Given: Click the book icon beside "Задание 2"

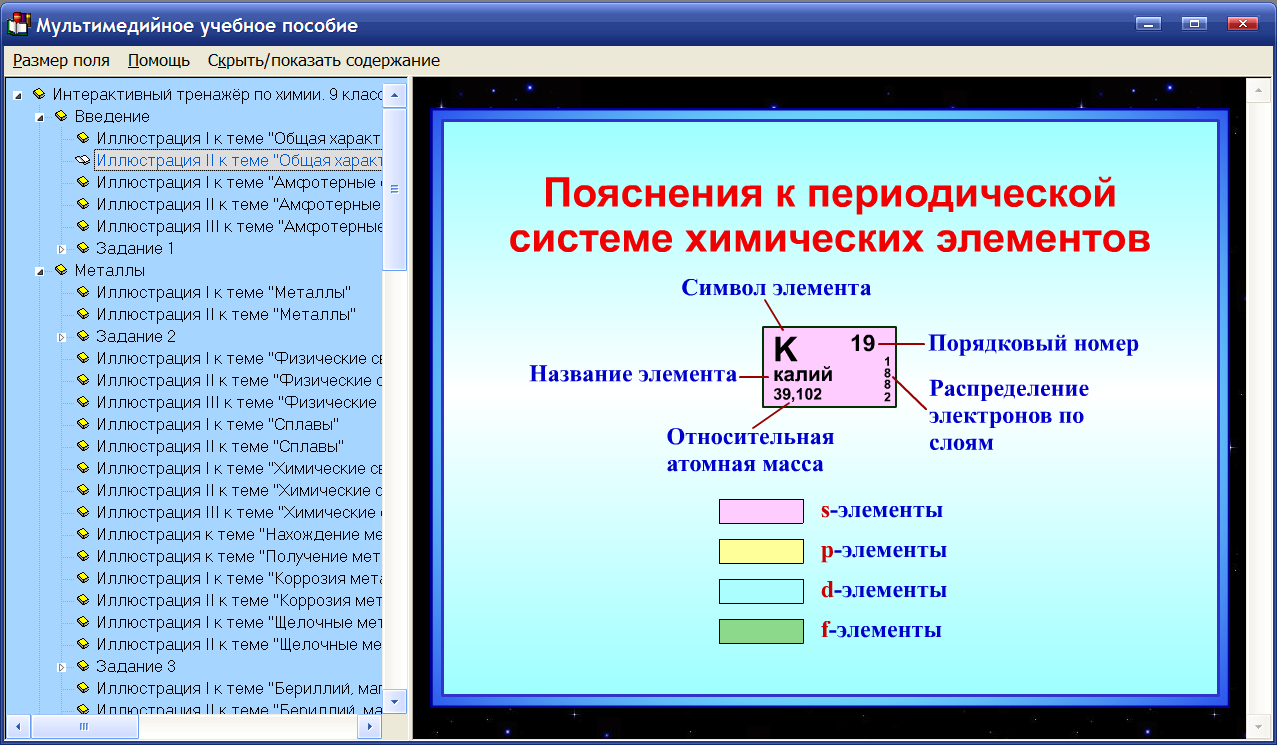Looking at the screenshot, I should [x=81, y=335].
